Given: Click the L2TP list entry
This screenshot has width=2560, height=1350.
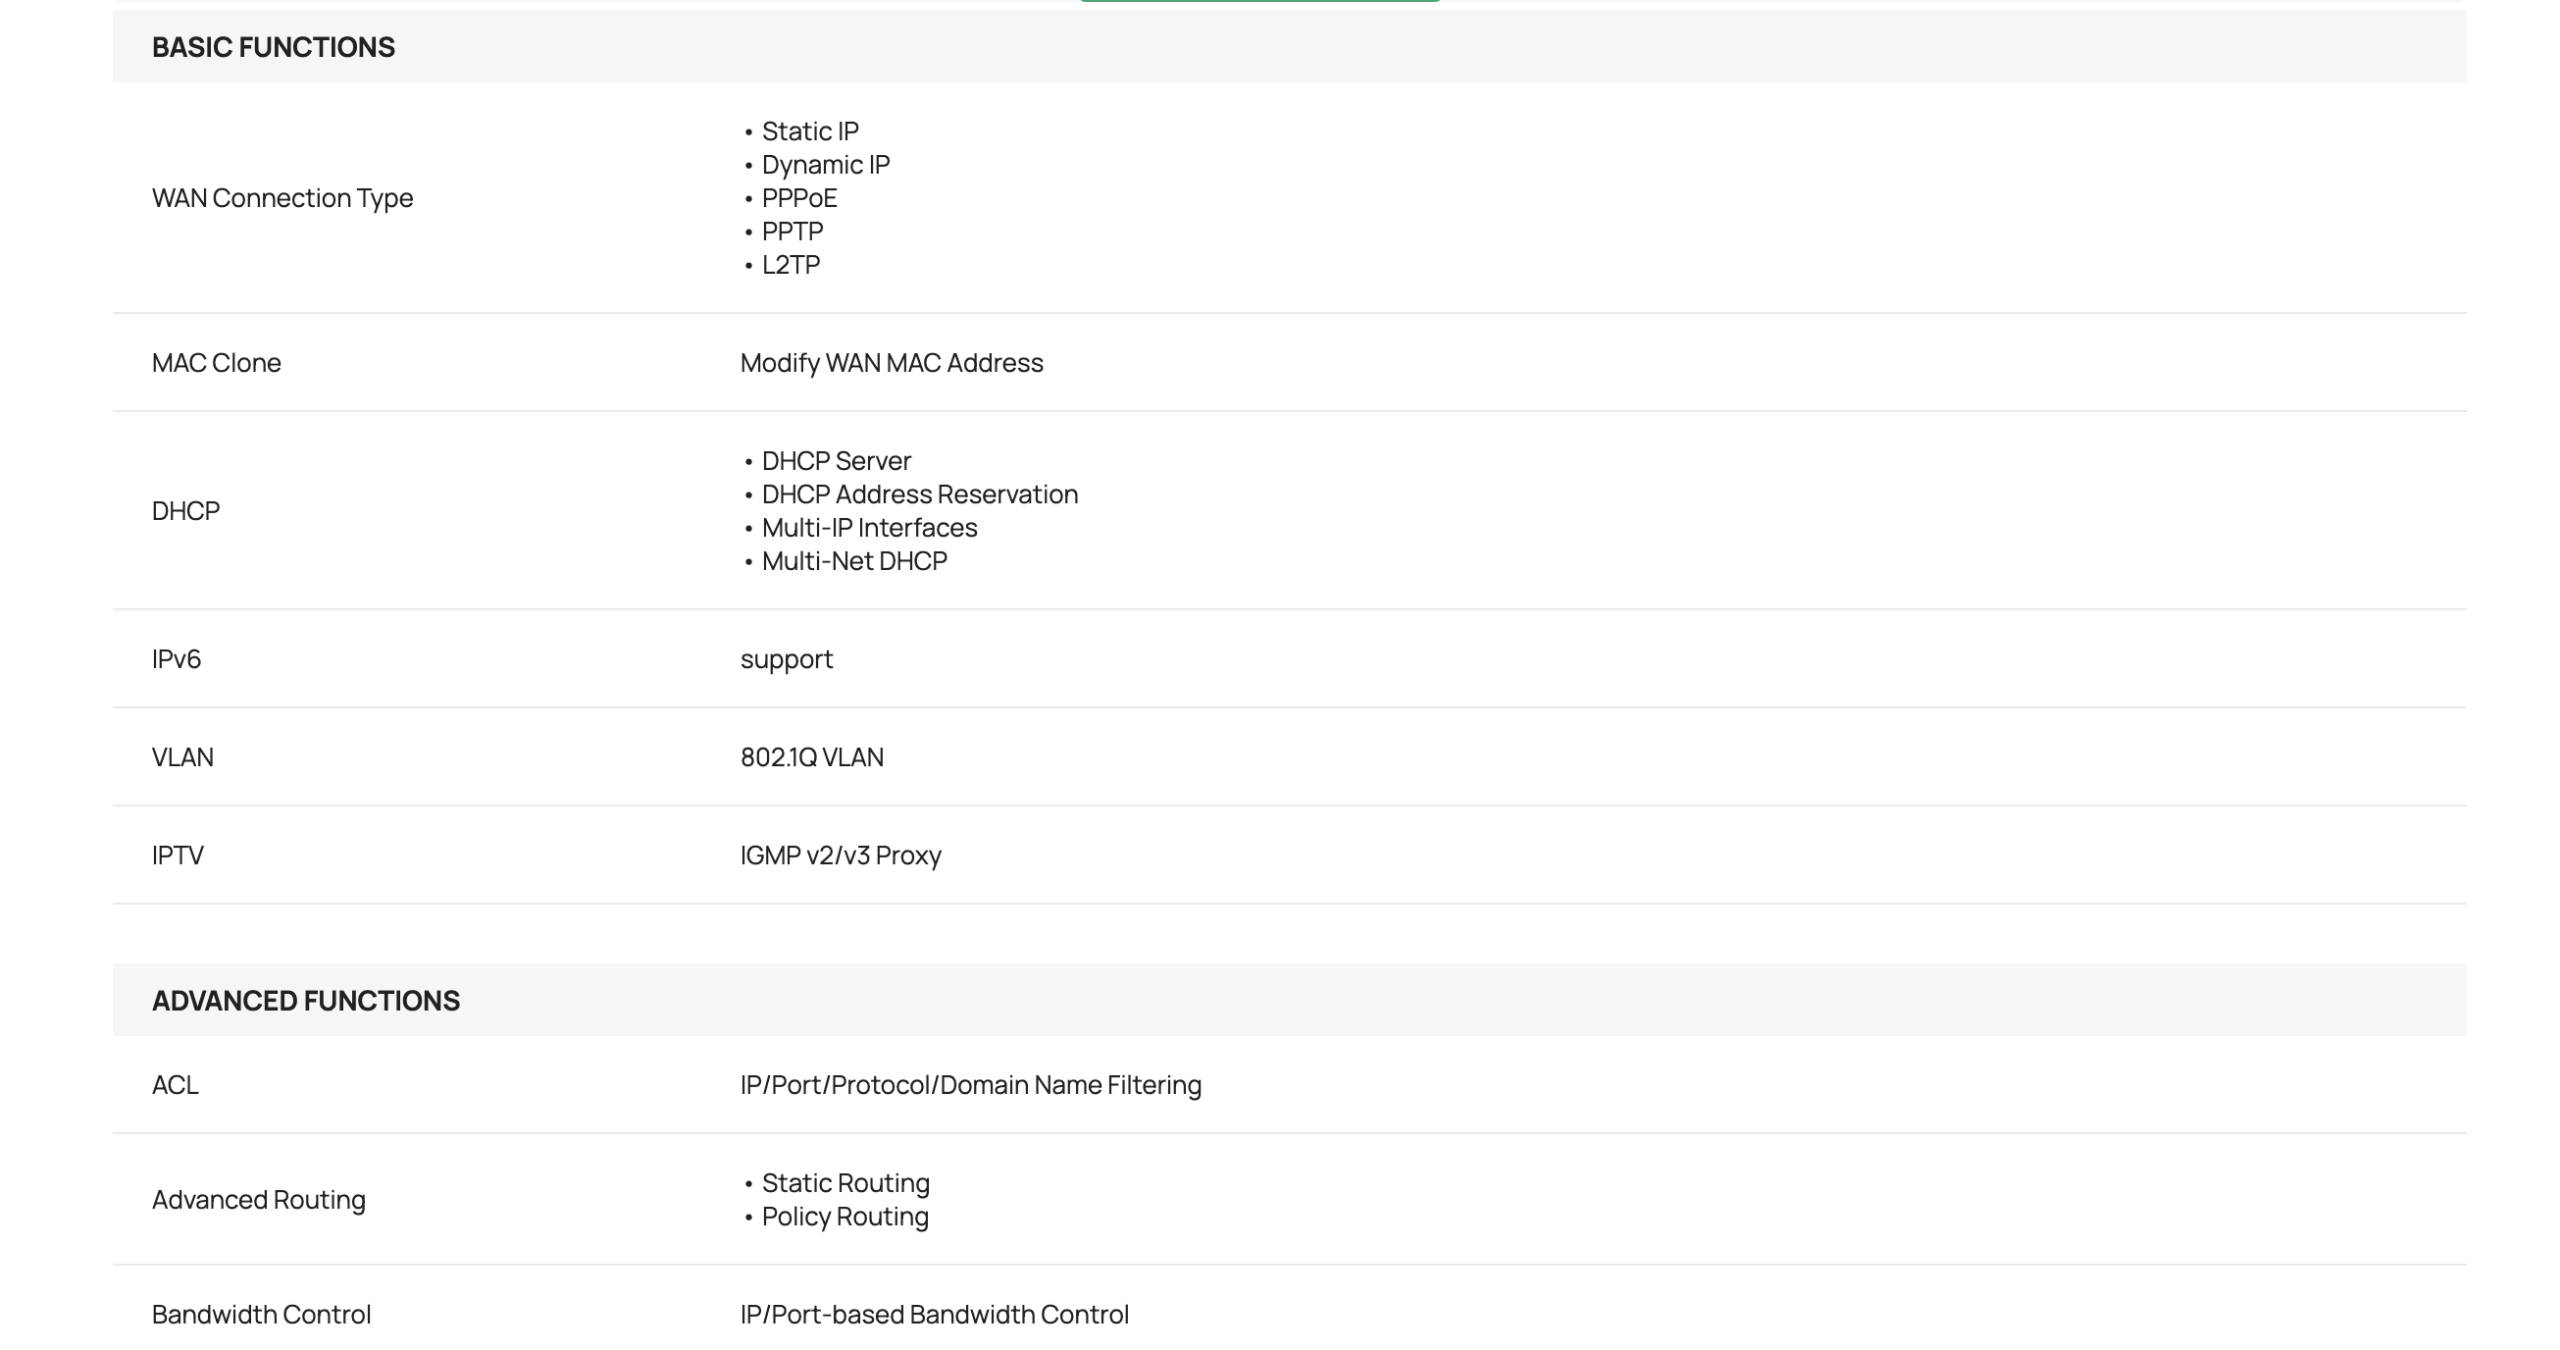Looking at the screenshot, I should click(x=790, y=264).
